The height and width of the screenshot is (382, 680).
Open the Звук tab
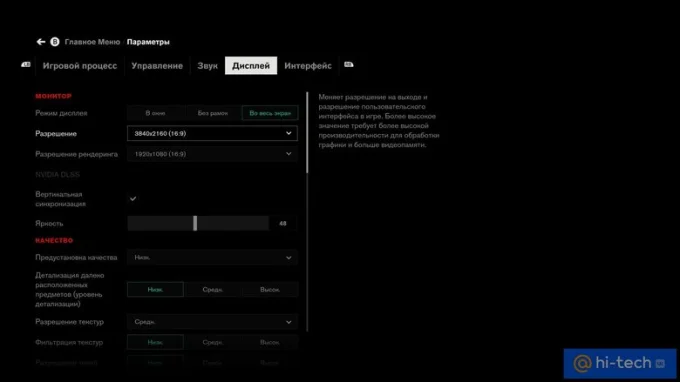(207, 65)
